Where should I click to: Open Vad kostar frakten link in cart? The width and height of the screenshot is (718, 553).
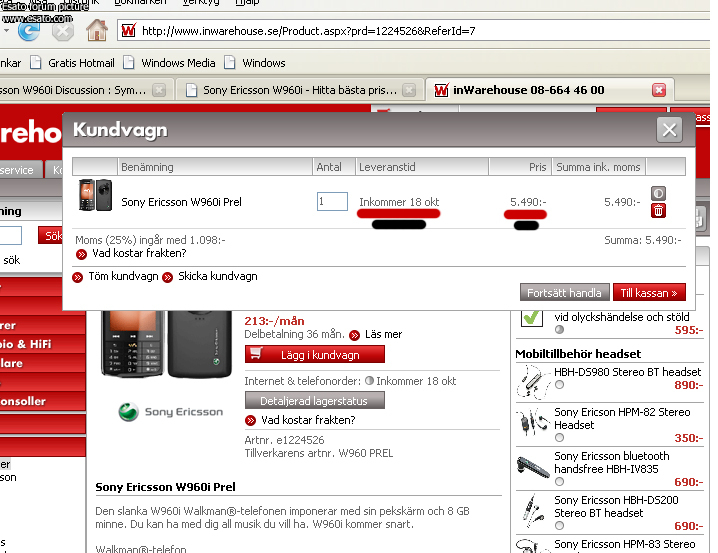pyautogui.click(x=139, y=253)
